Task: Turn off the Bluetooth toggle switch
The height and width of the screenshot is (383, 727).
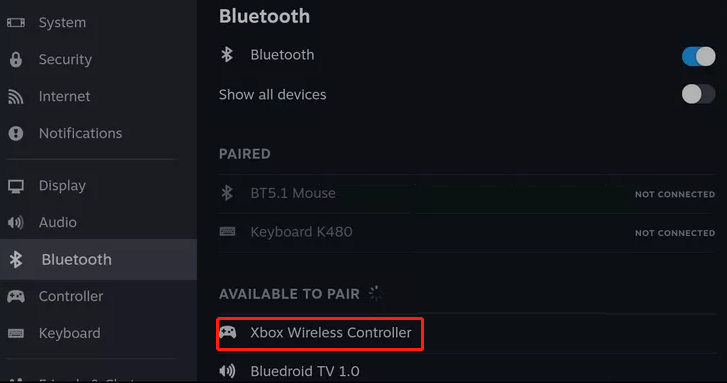Action: [698, 57]
